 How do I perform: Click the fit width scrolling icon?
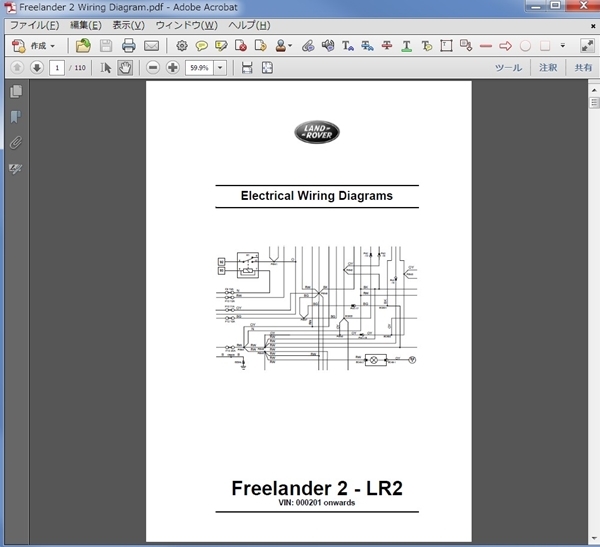click(x=247, y=68)
